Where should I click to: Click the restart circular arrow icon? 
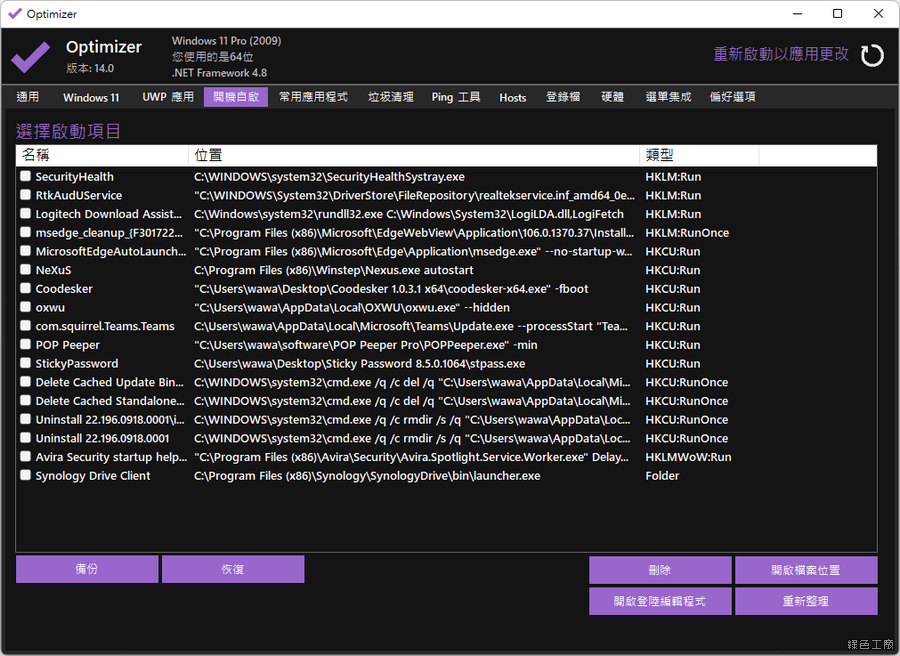(x=872, y=55)
